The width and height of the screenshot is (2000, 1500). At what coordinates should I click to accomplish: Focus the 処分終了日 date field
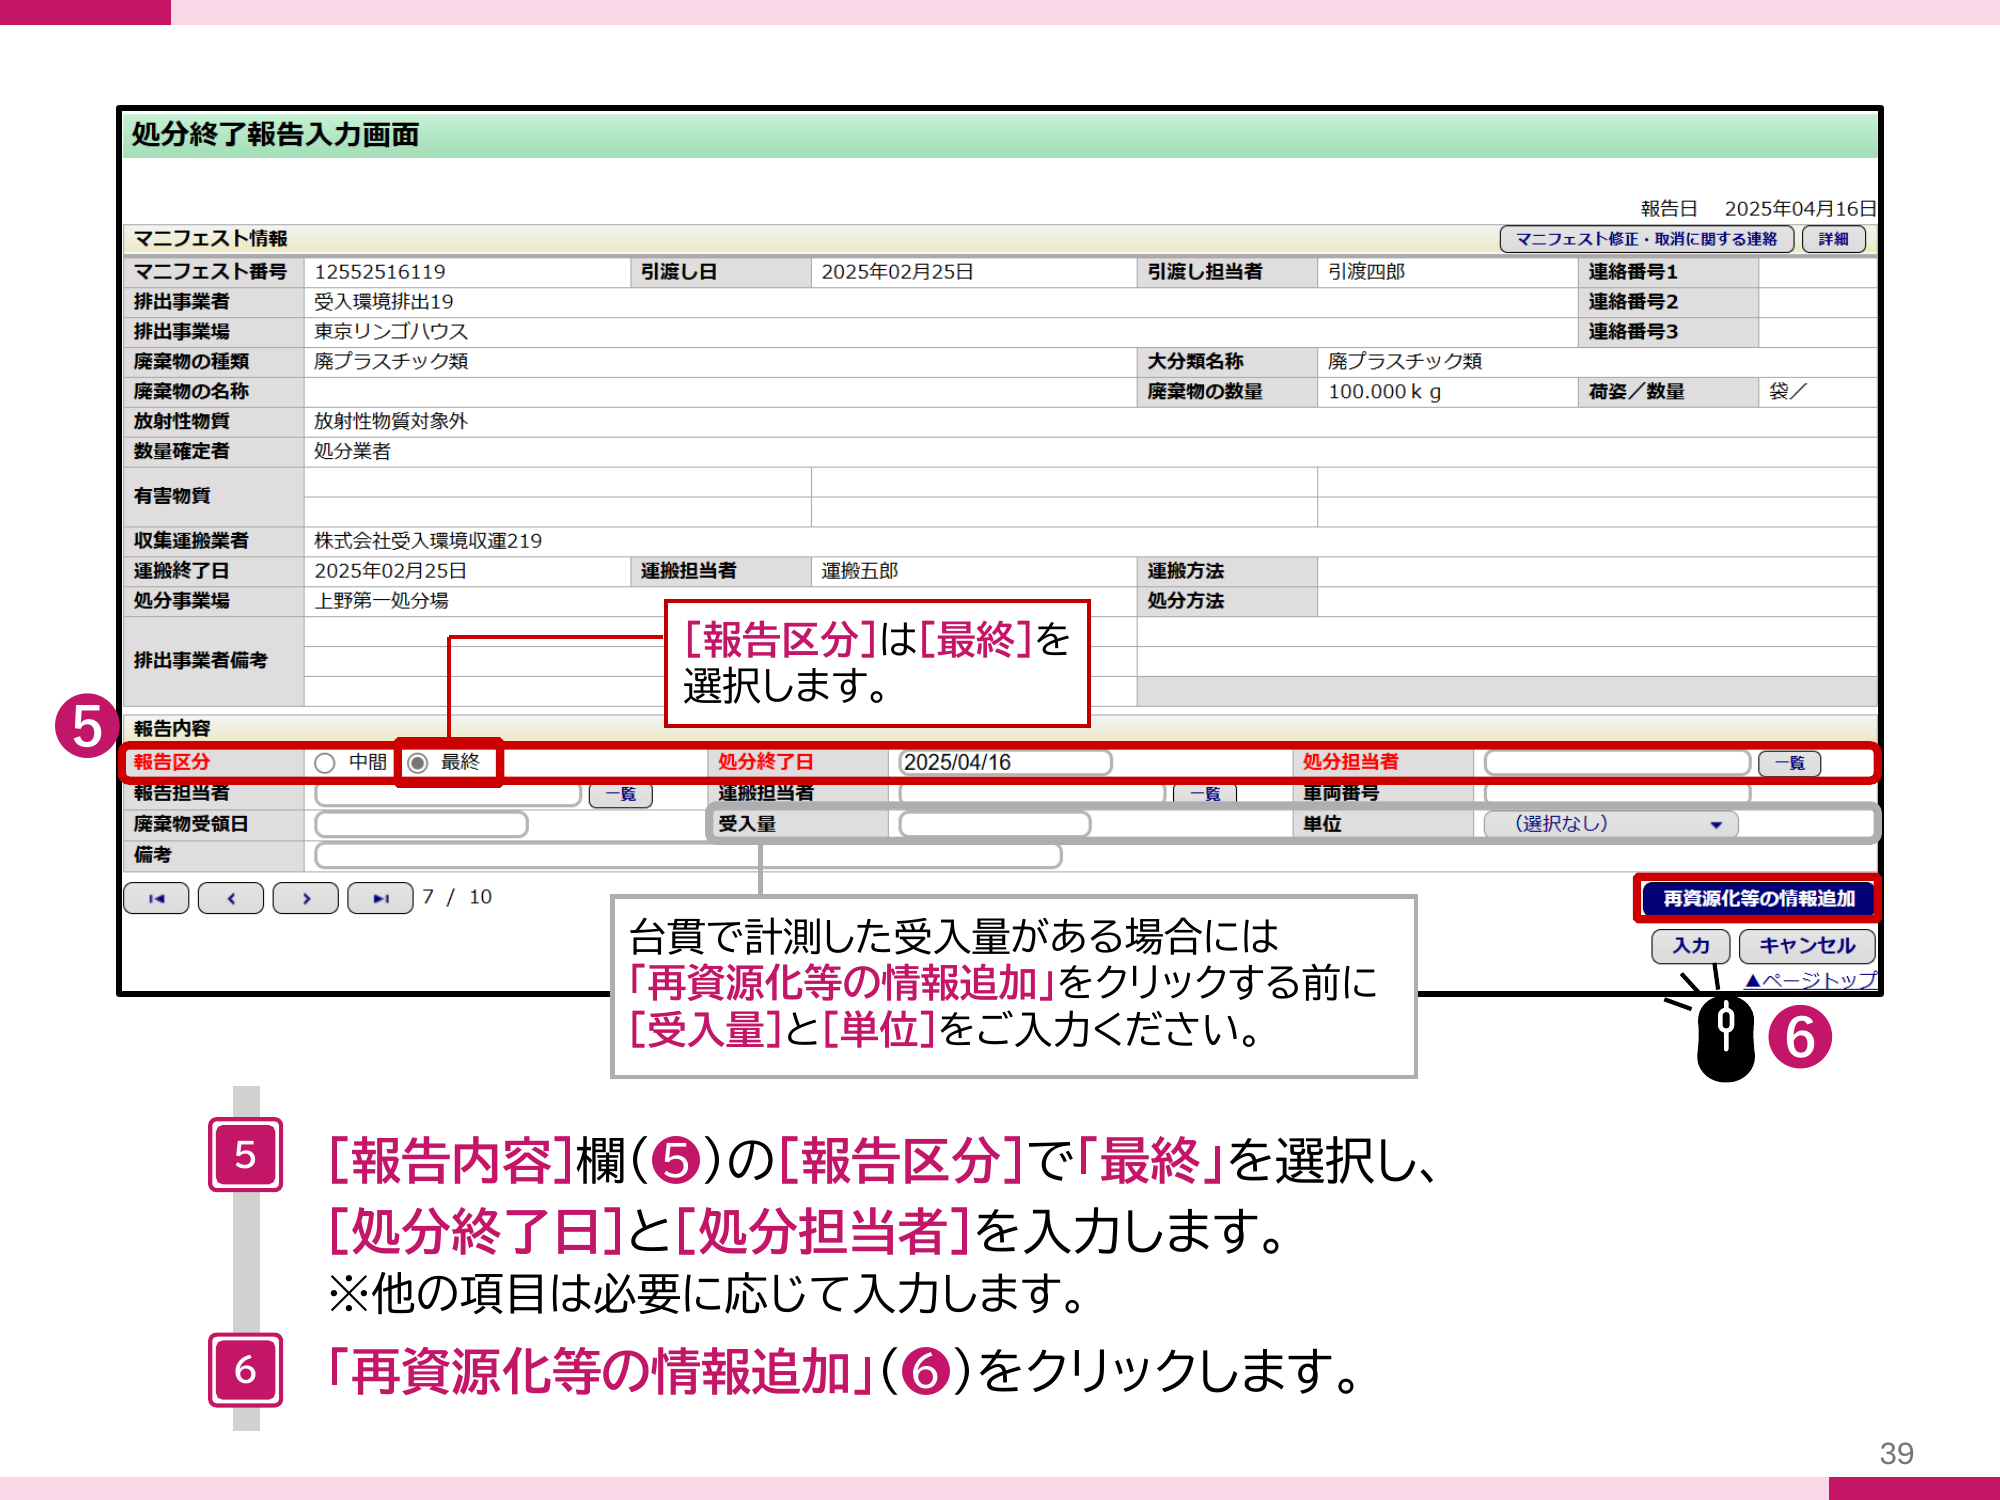[1005, 762]
